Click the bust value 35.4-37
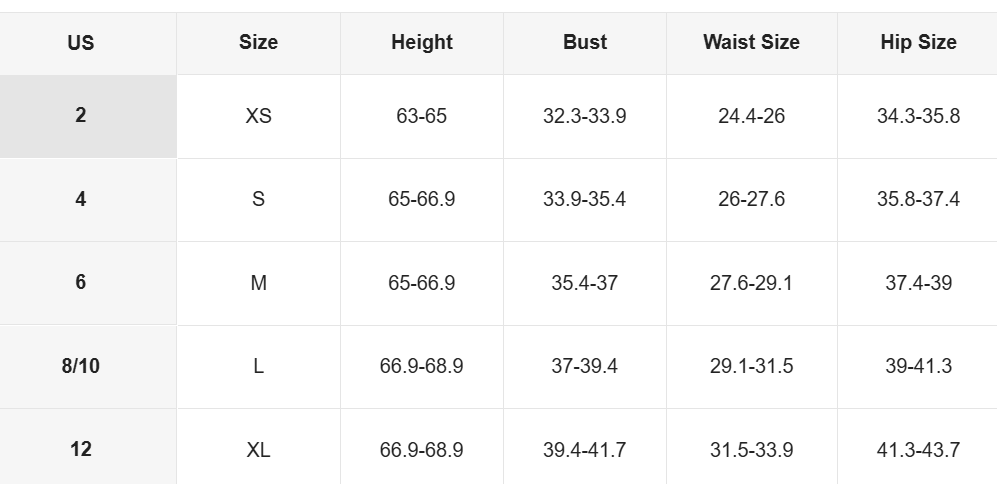This screenshot has height=496, width=997. [585, 283]
